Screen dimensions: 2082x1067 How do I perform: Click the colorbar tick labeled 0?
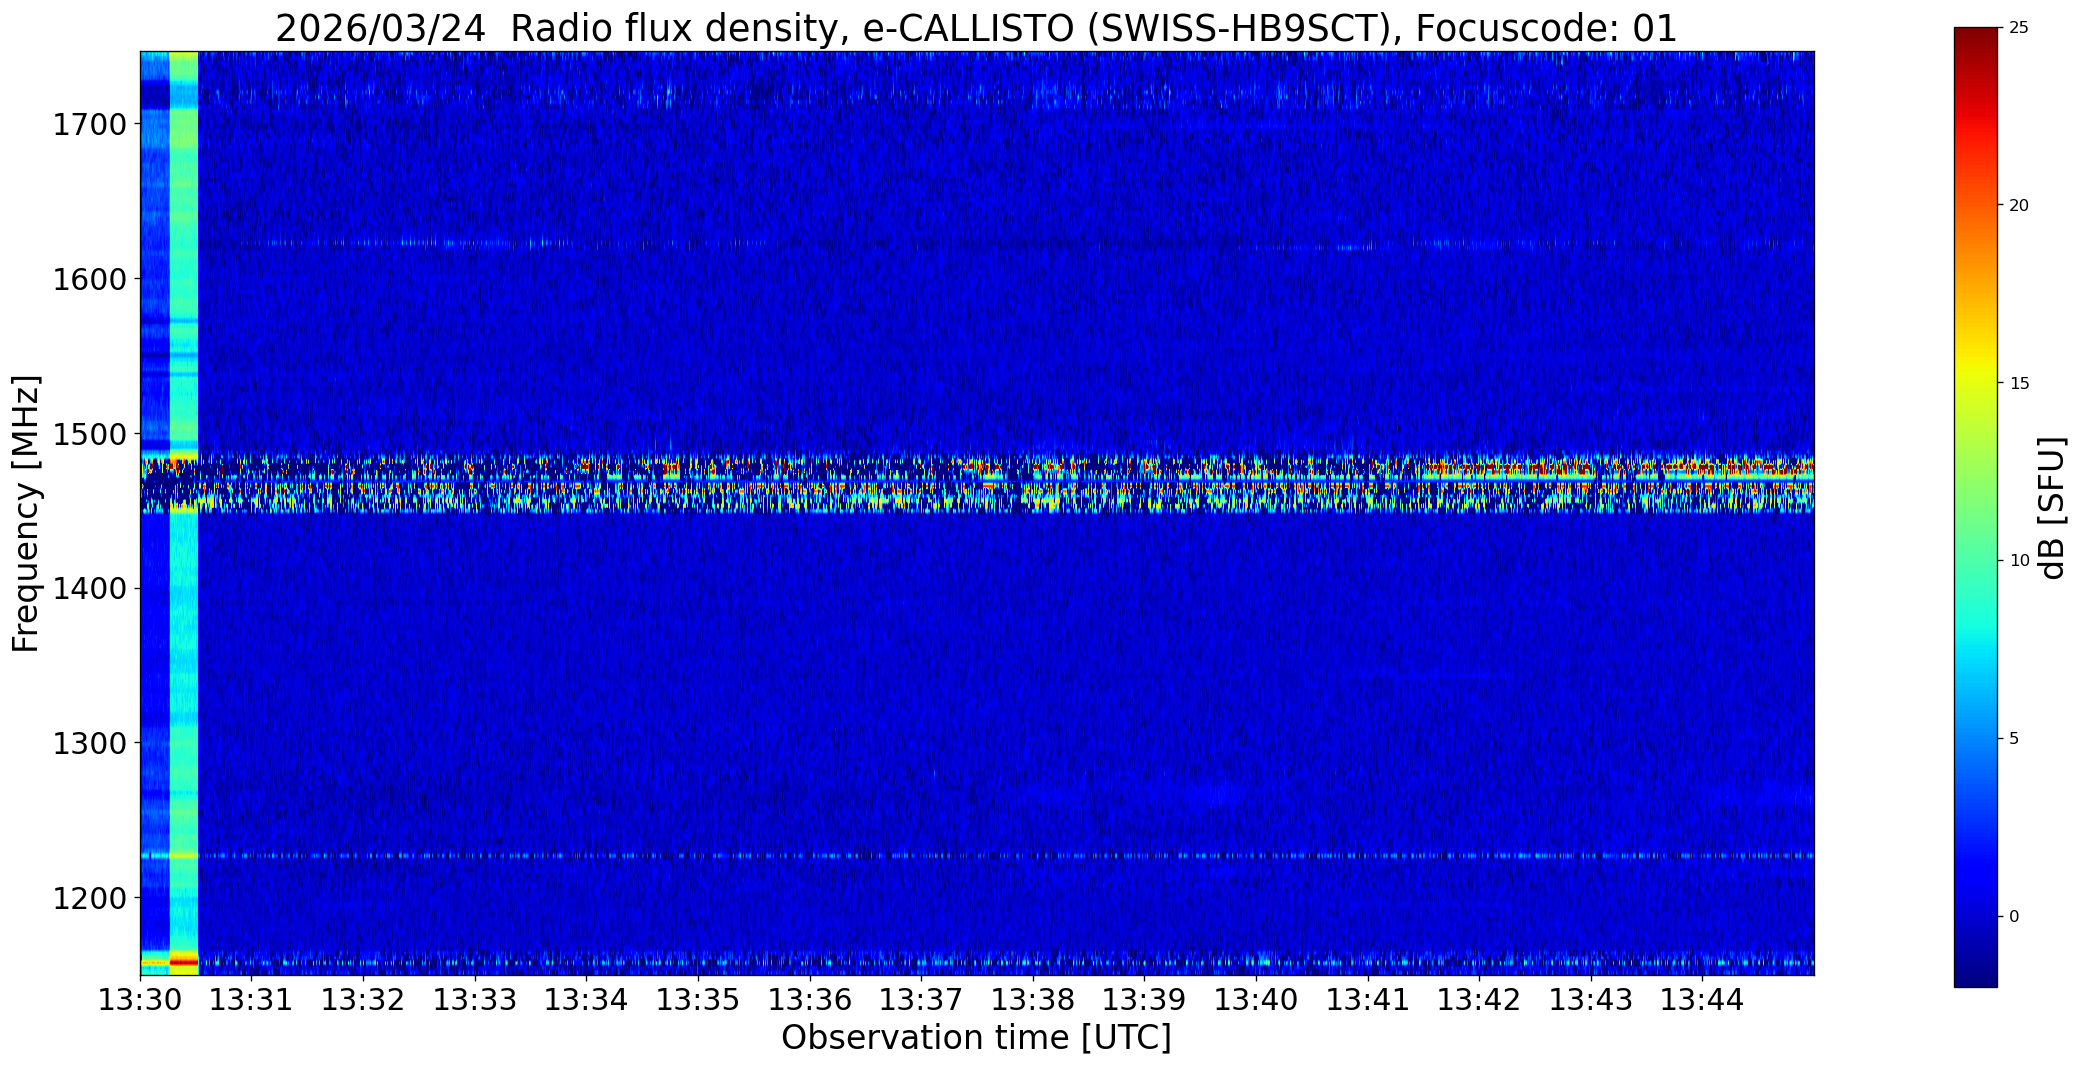tap(2014, 916)
